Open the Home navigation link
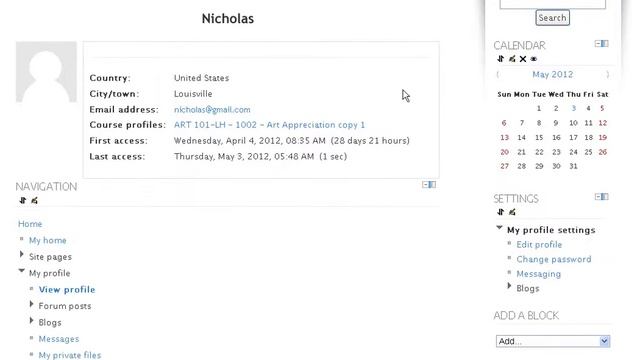Viewport: 640px width, 360px height. coord(30,224)
